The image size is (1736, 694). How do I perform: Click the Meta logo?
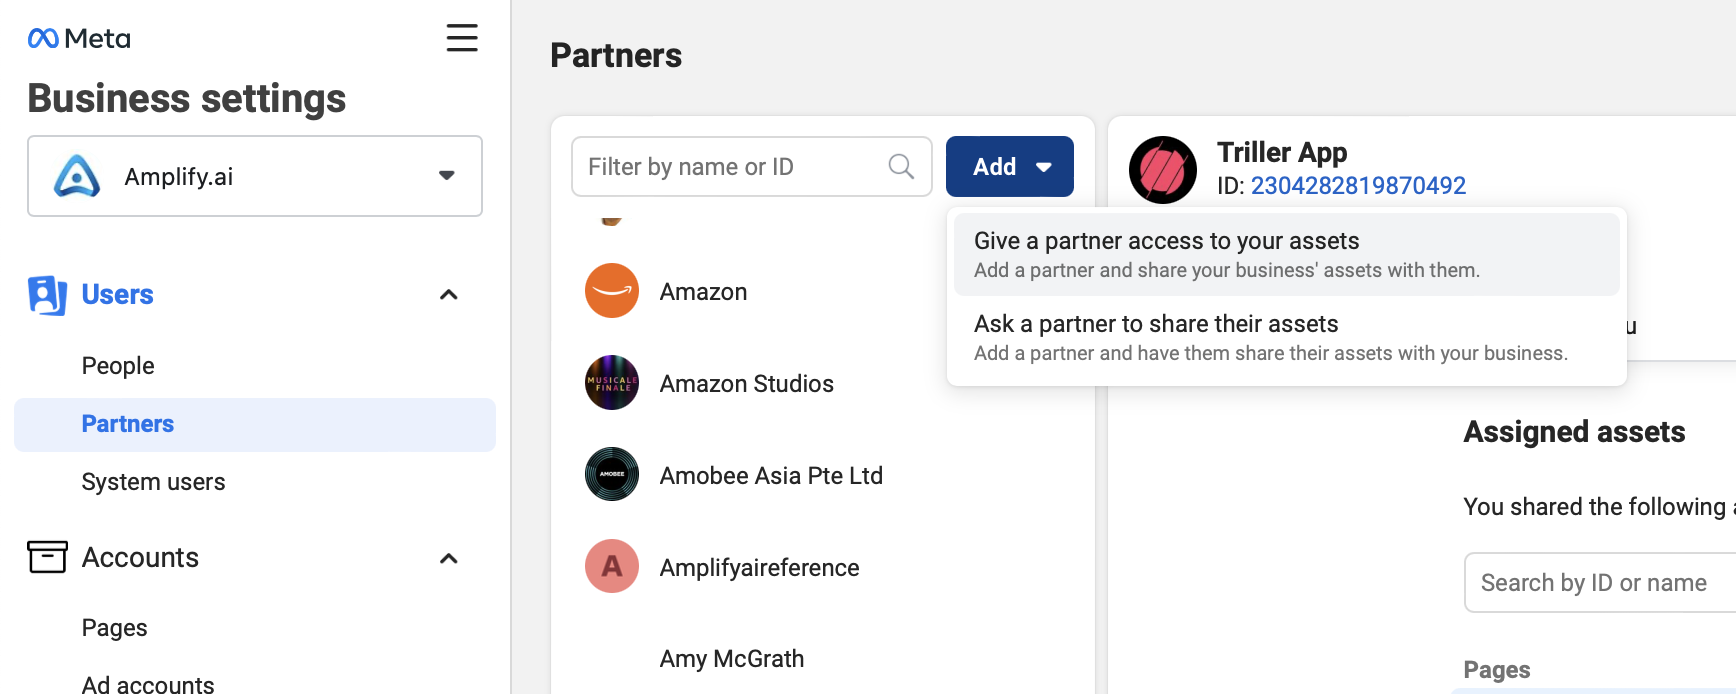coord(79,38)
